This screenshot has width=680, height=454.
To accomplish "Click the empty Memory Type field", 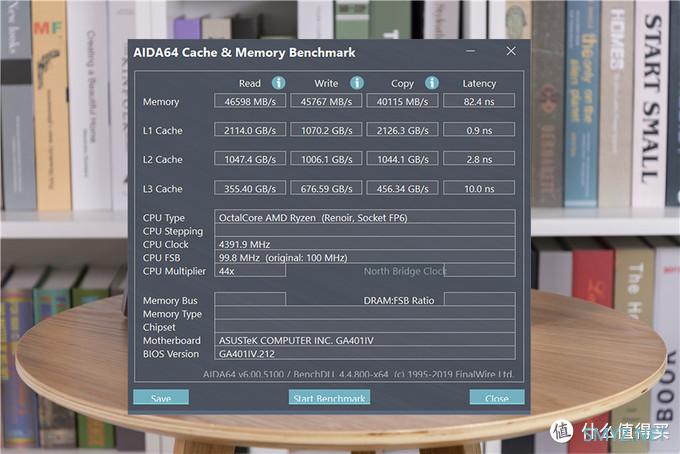I will 365,313.
